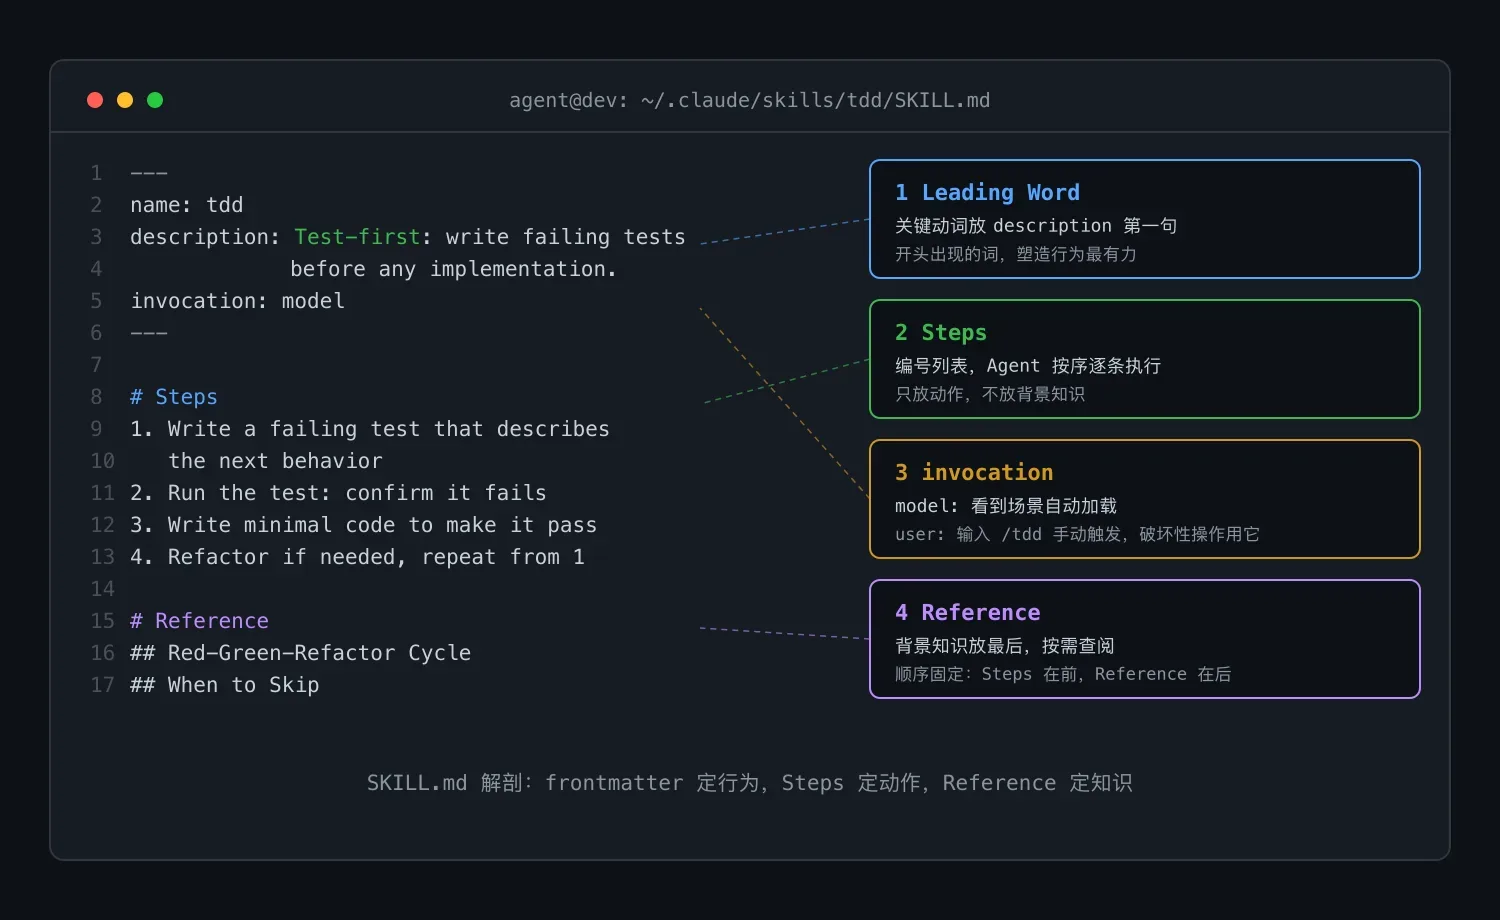Viewport: 1500px width, 920px height.
Task: Select the green "Test-first" keyword
Action: (357, 237)
